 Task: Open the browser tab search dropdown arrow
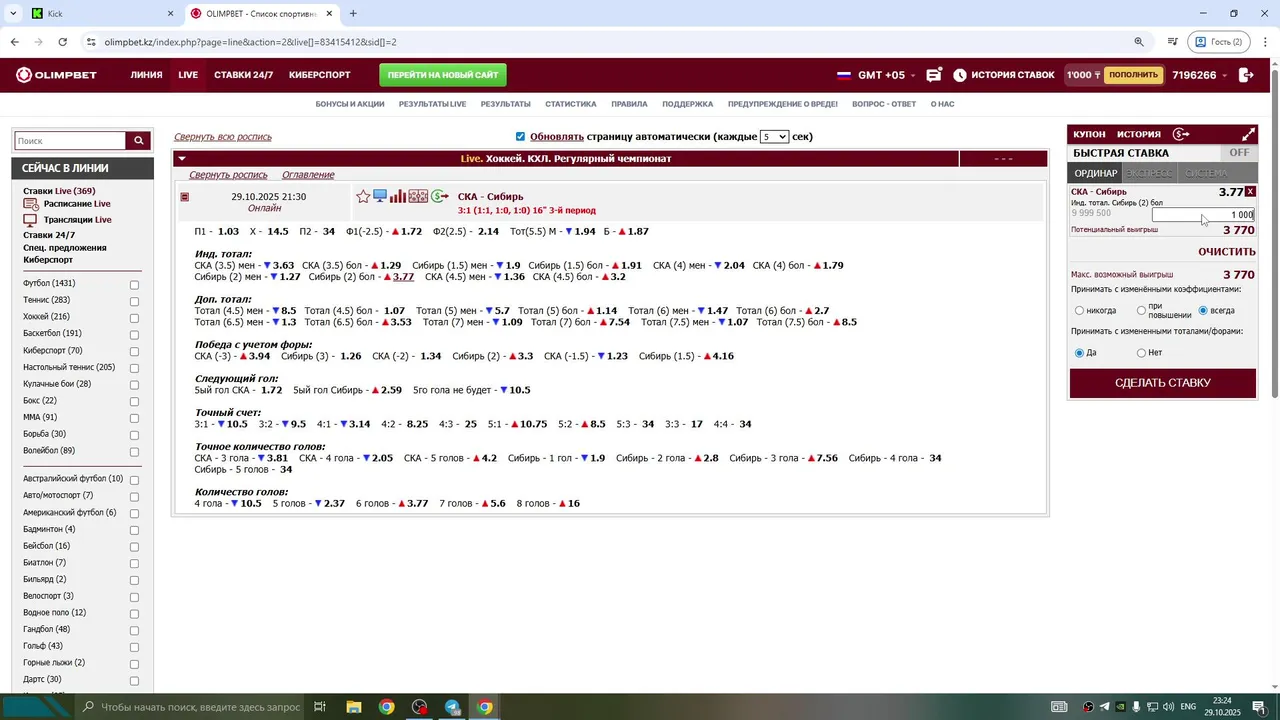point(13,14)
